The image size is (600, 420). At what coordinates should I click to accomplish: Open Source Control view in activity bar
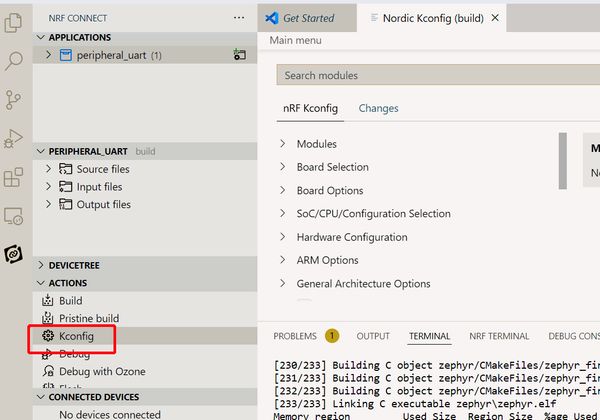pyautogui.click(x=13, y=100)
